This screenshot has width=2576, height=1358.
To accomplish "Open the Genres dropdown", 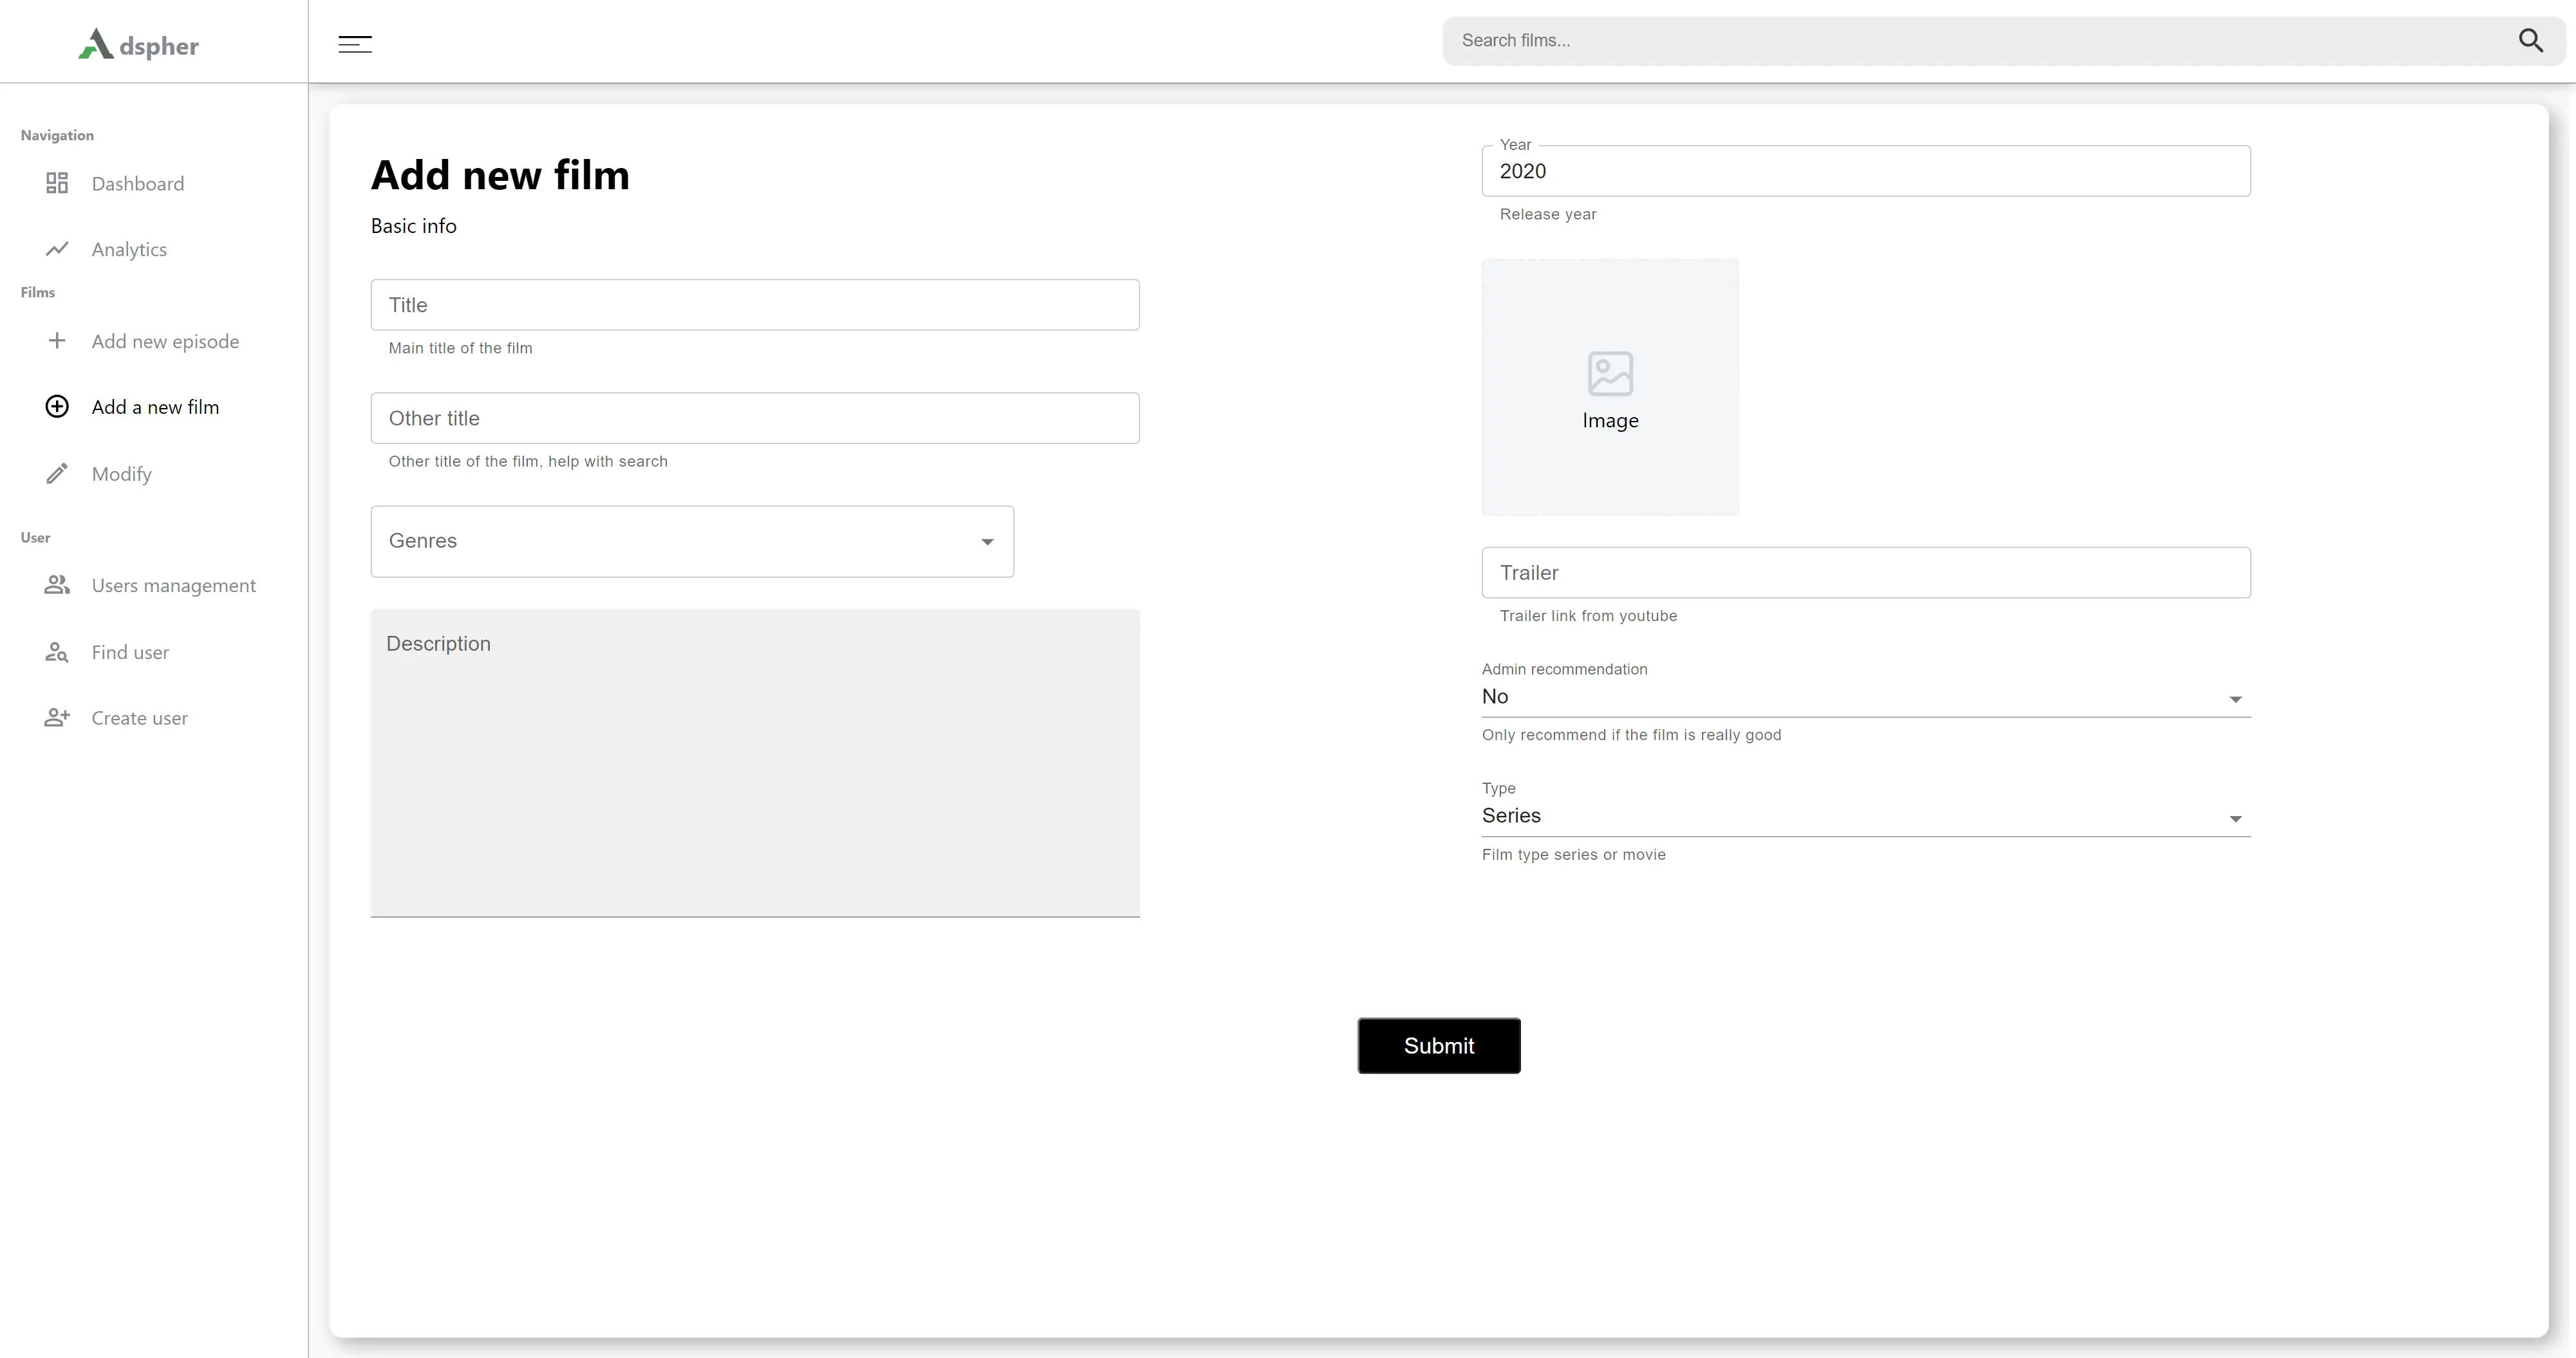I will point(692,541).
